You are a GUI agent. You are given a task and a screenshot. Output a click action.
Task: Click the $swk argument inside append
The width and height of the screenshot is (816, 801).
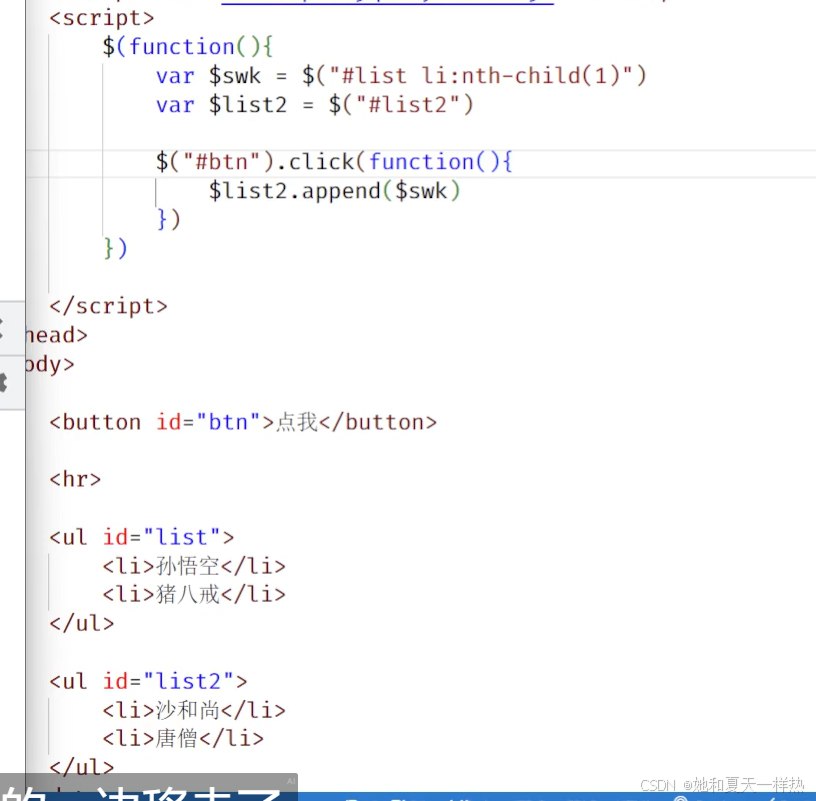(x=421, y=191)
